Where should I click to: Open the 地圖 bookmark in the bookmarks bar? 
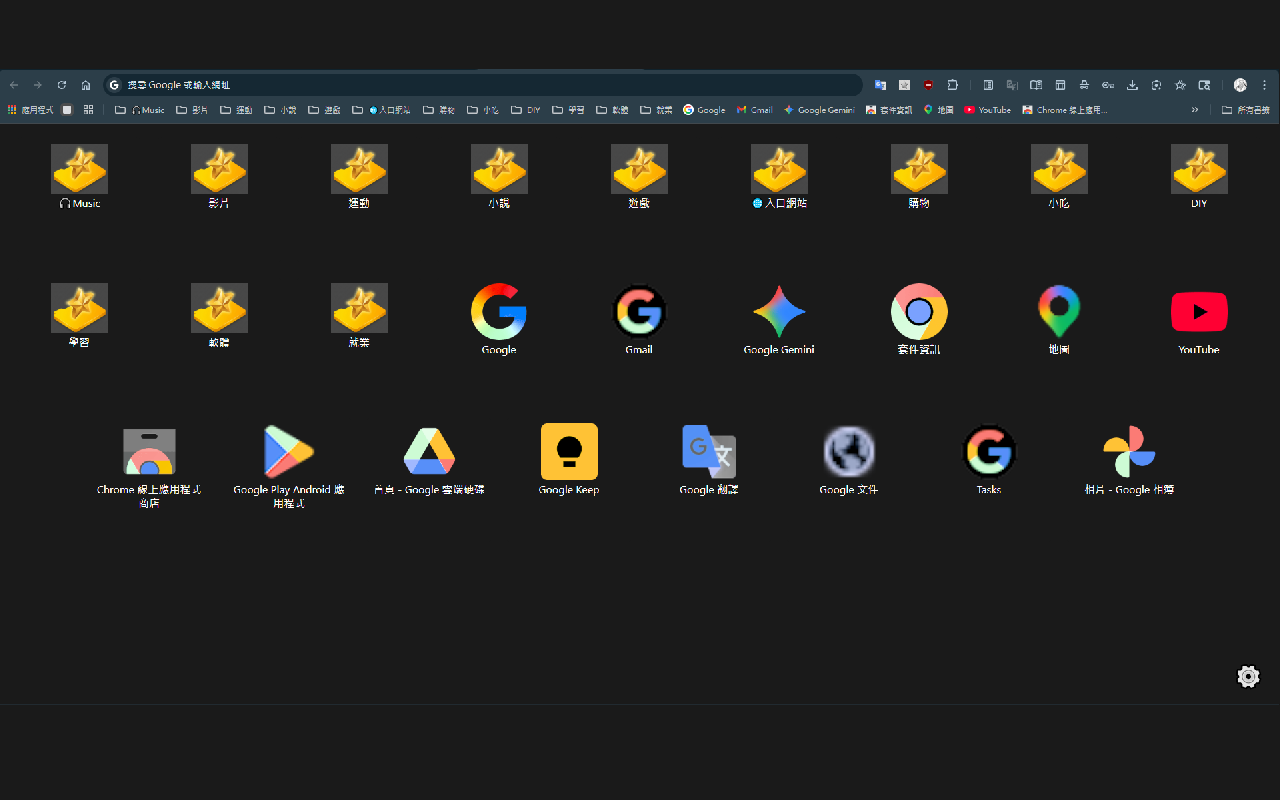[x=938, y=110]
